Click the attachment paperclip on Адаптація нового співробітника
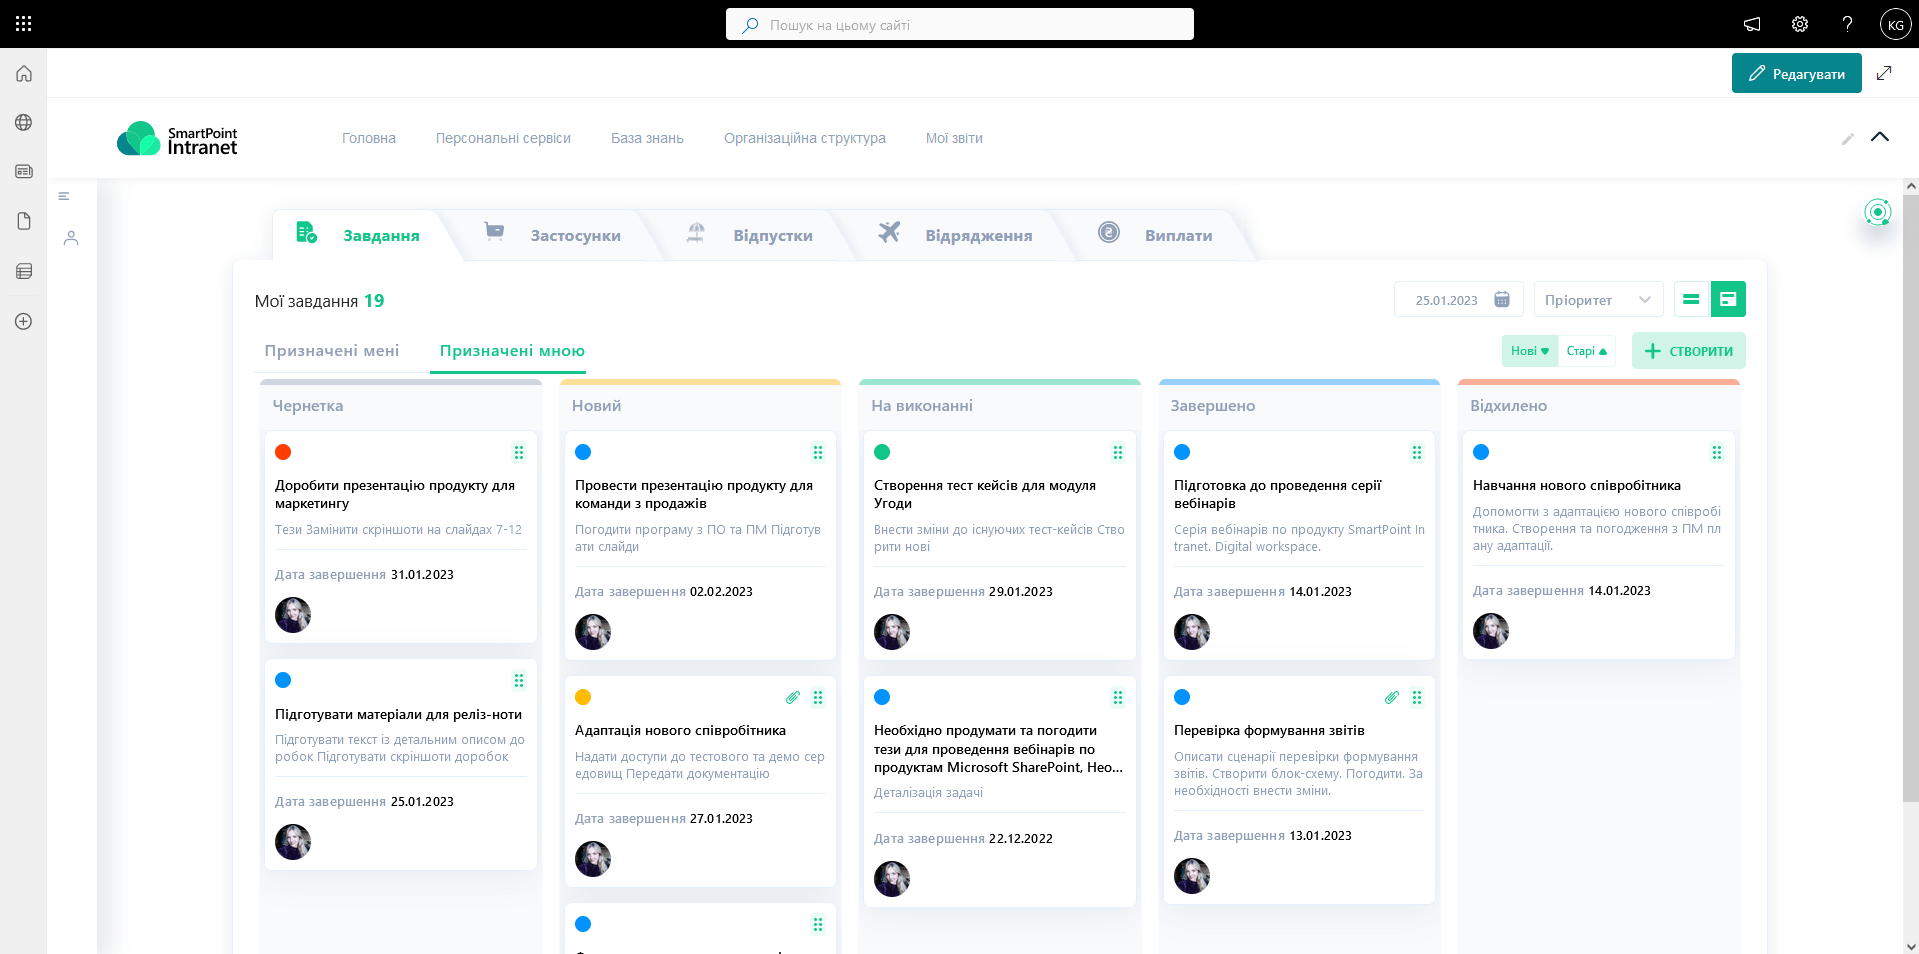Viewport: 1919px width, 954px height. click(792, 697)
